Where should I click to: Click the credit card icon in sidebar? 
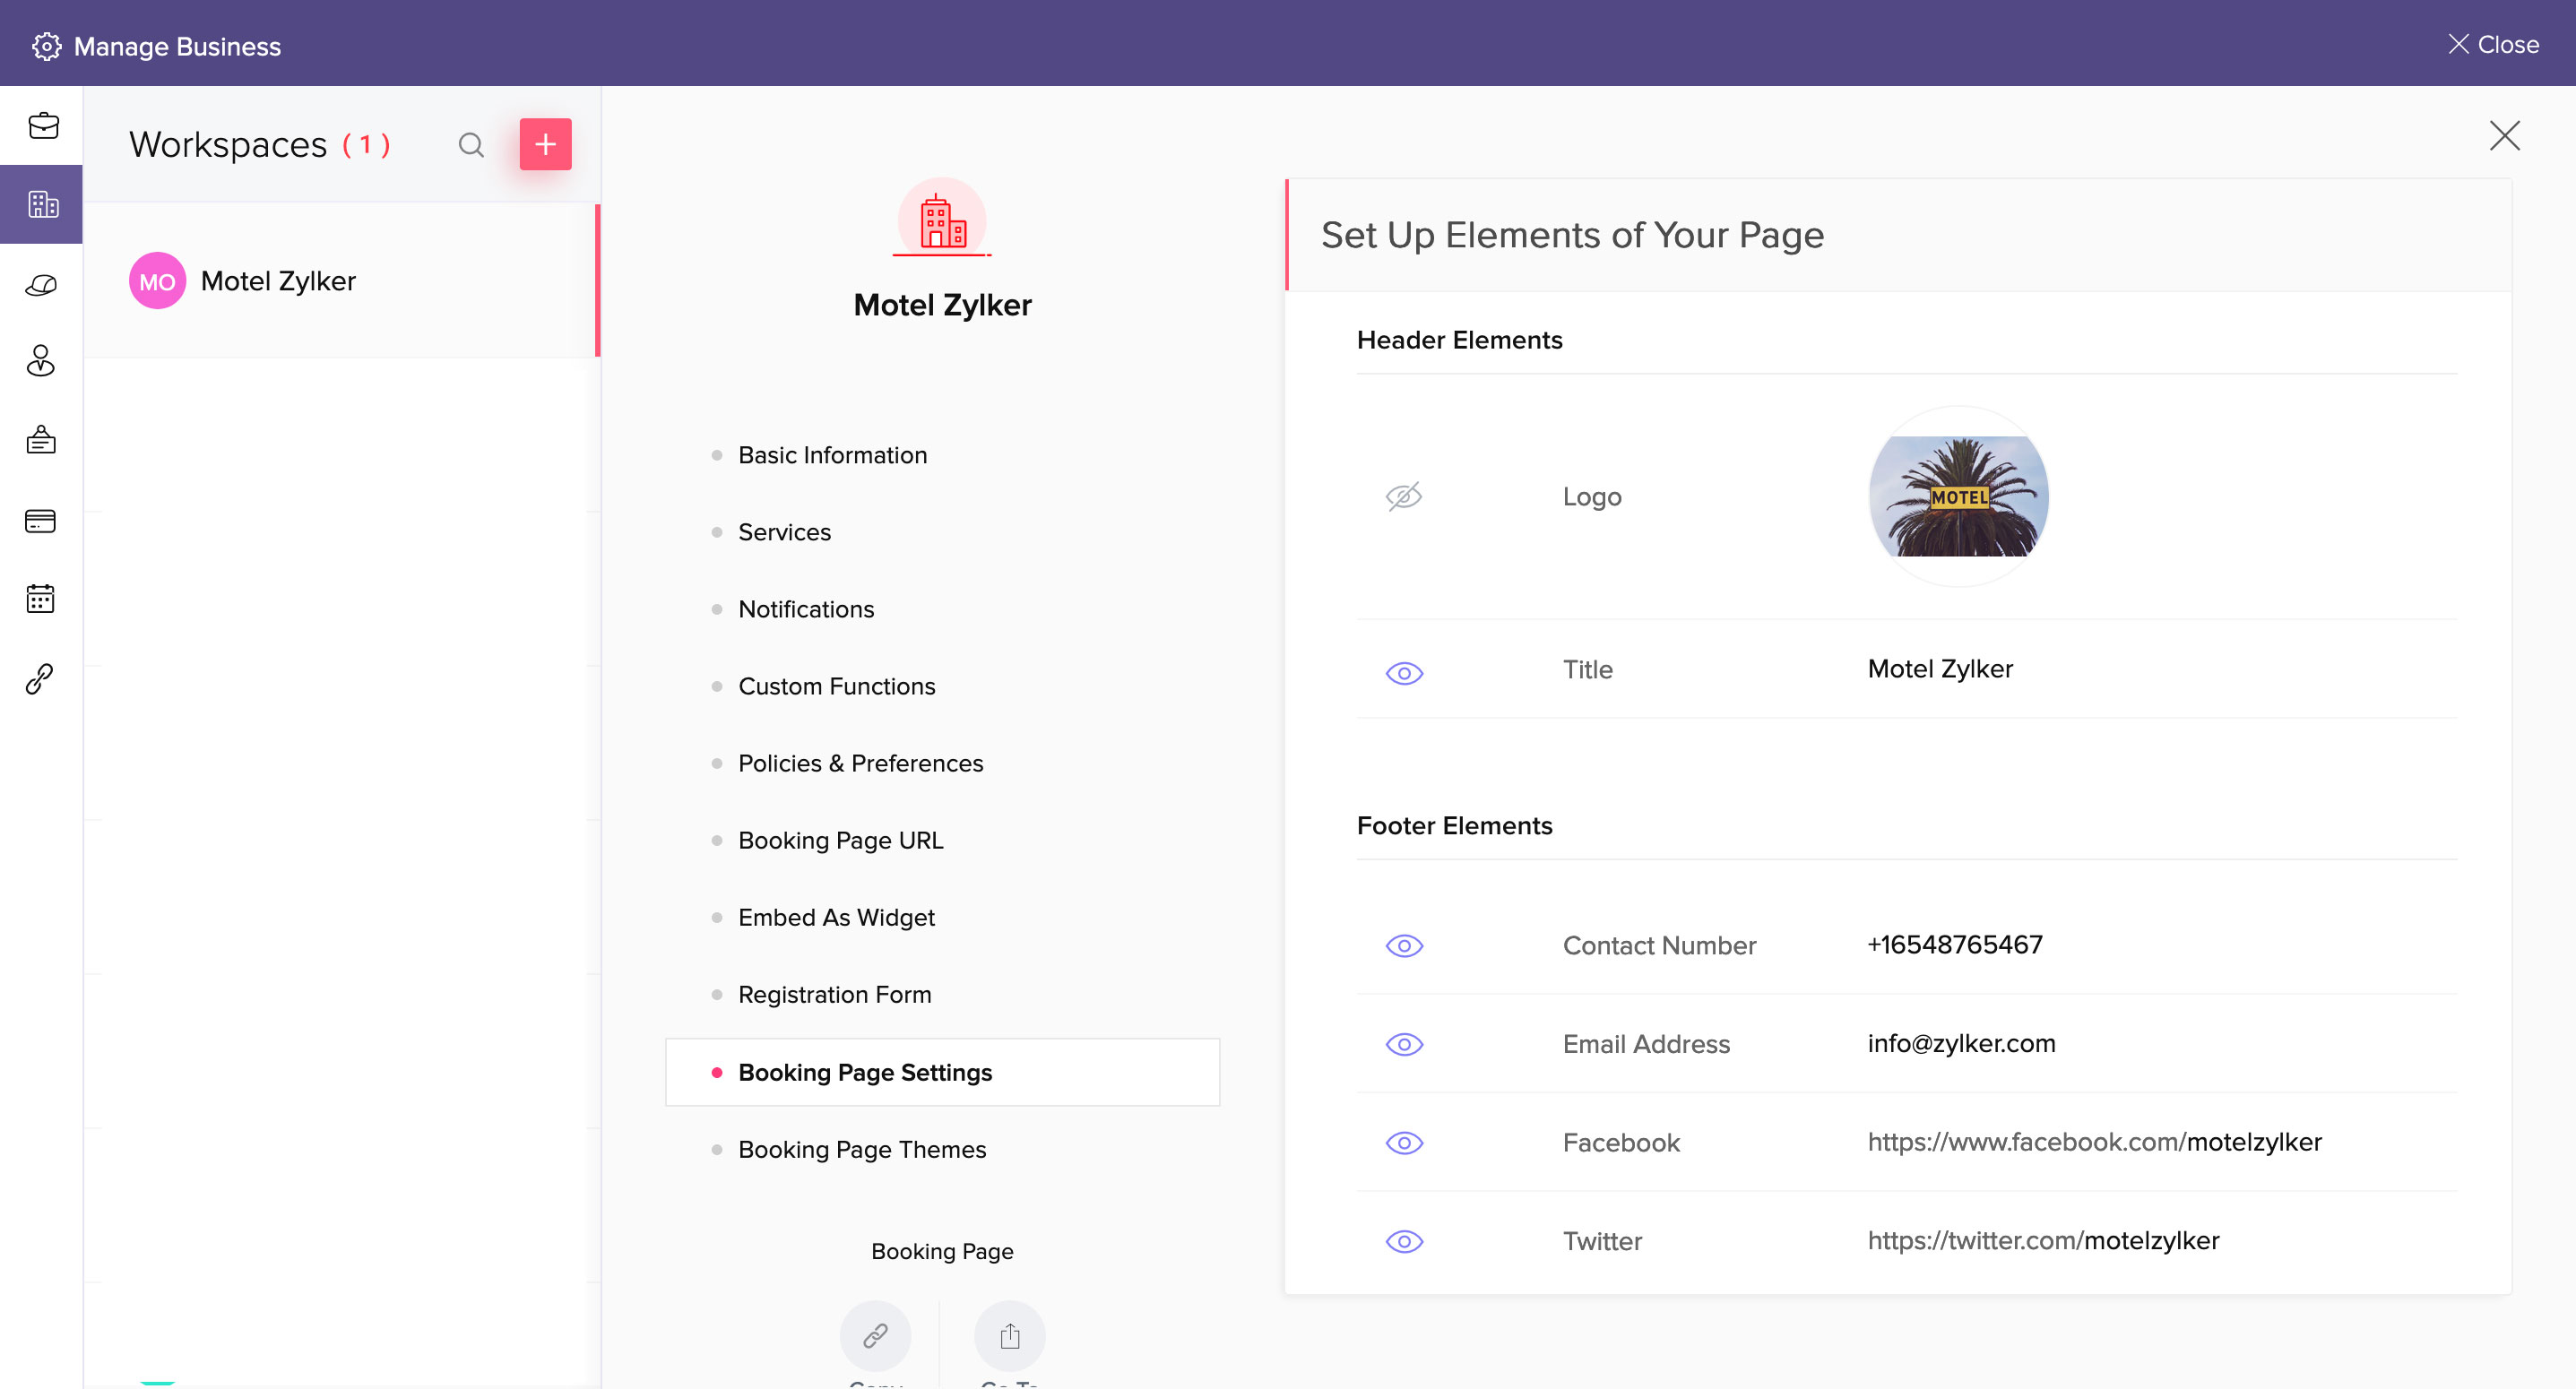41,521
